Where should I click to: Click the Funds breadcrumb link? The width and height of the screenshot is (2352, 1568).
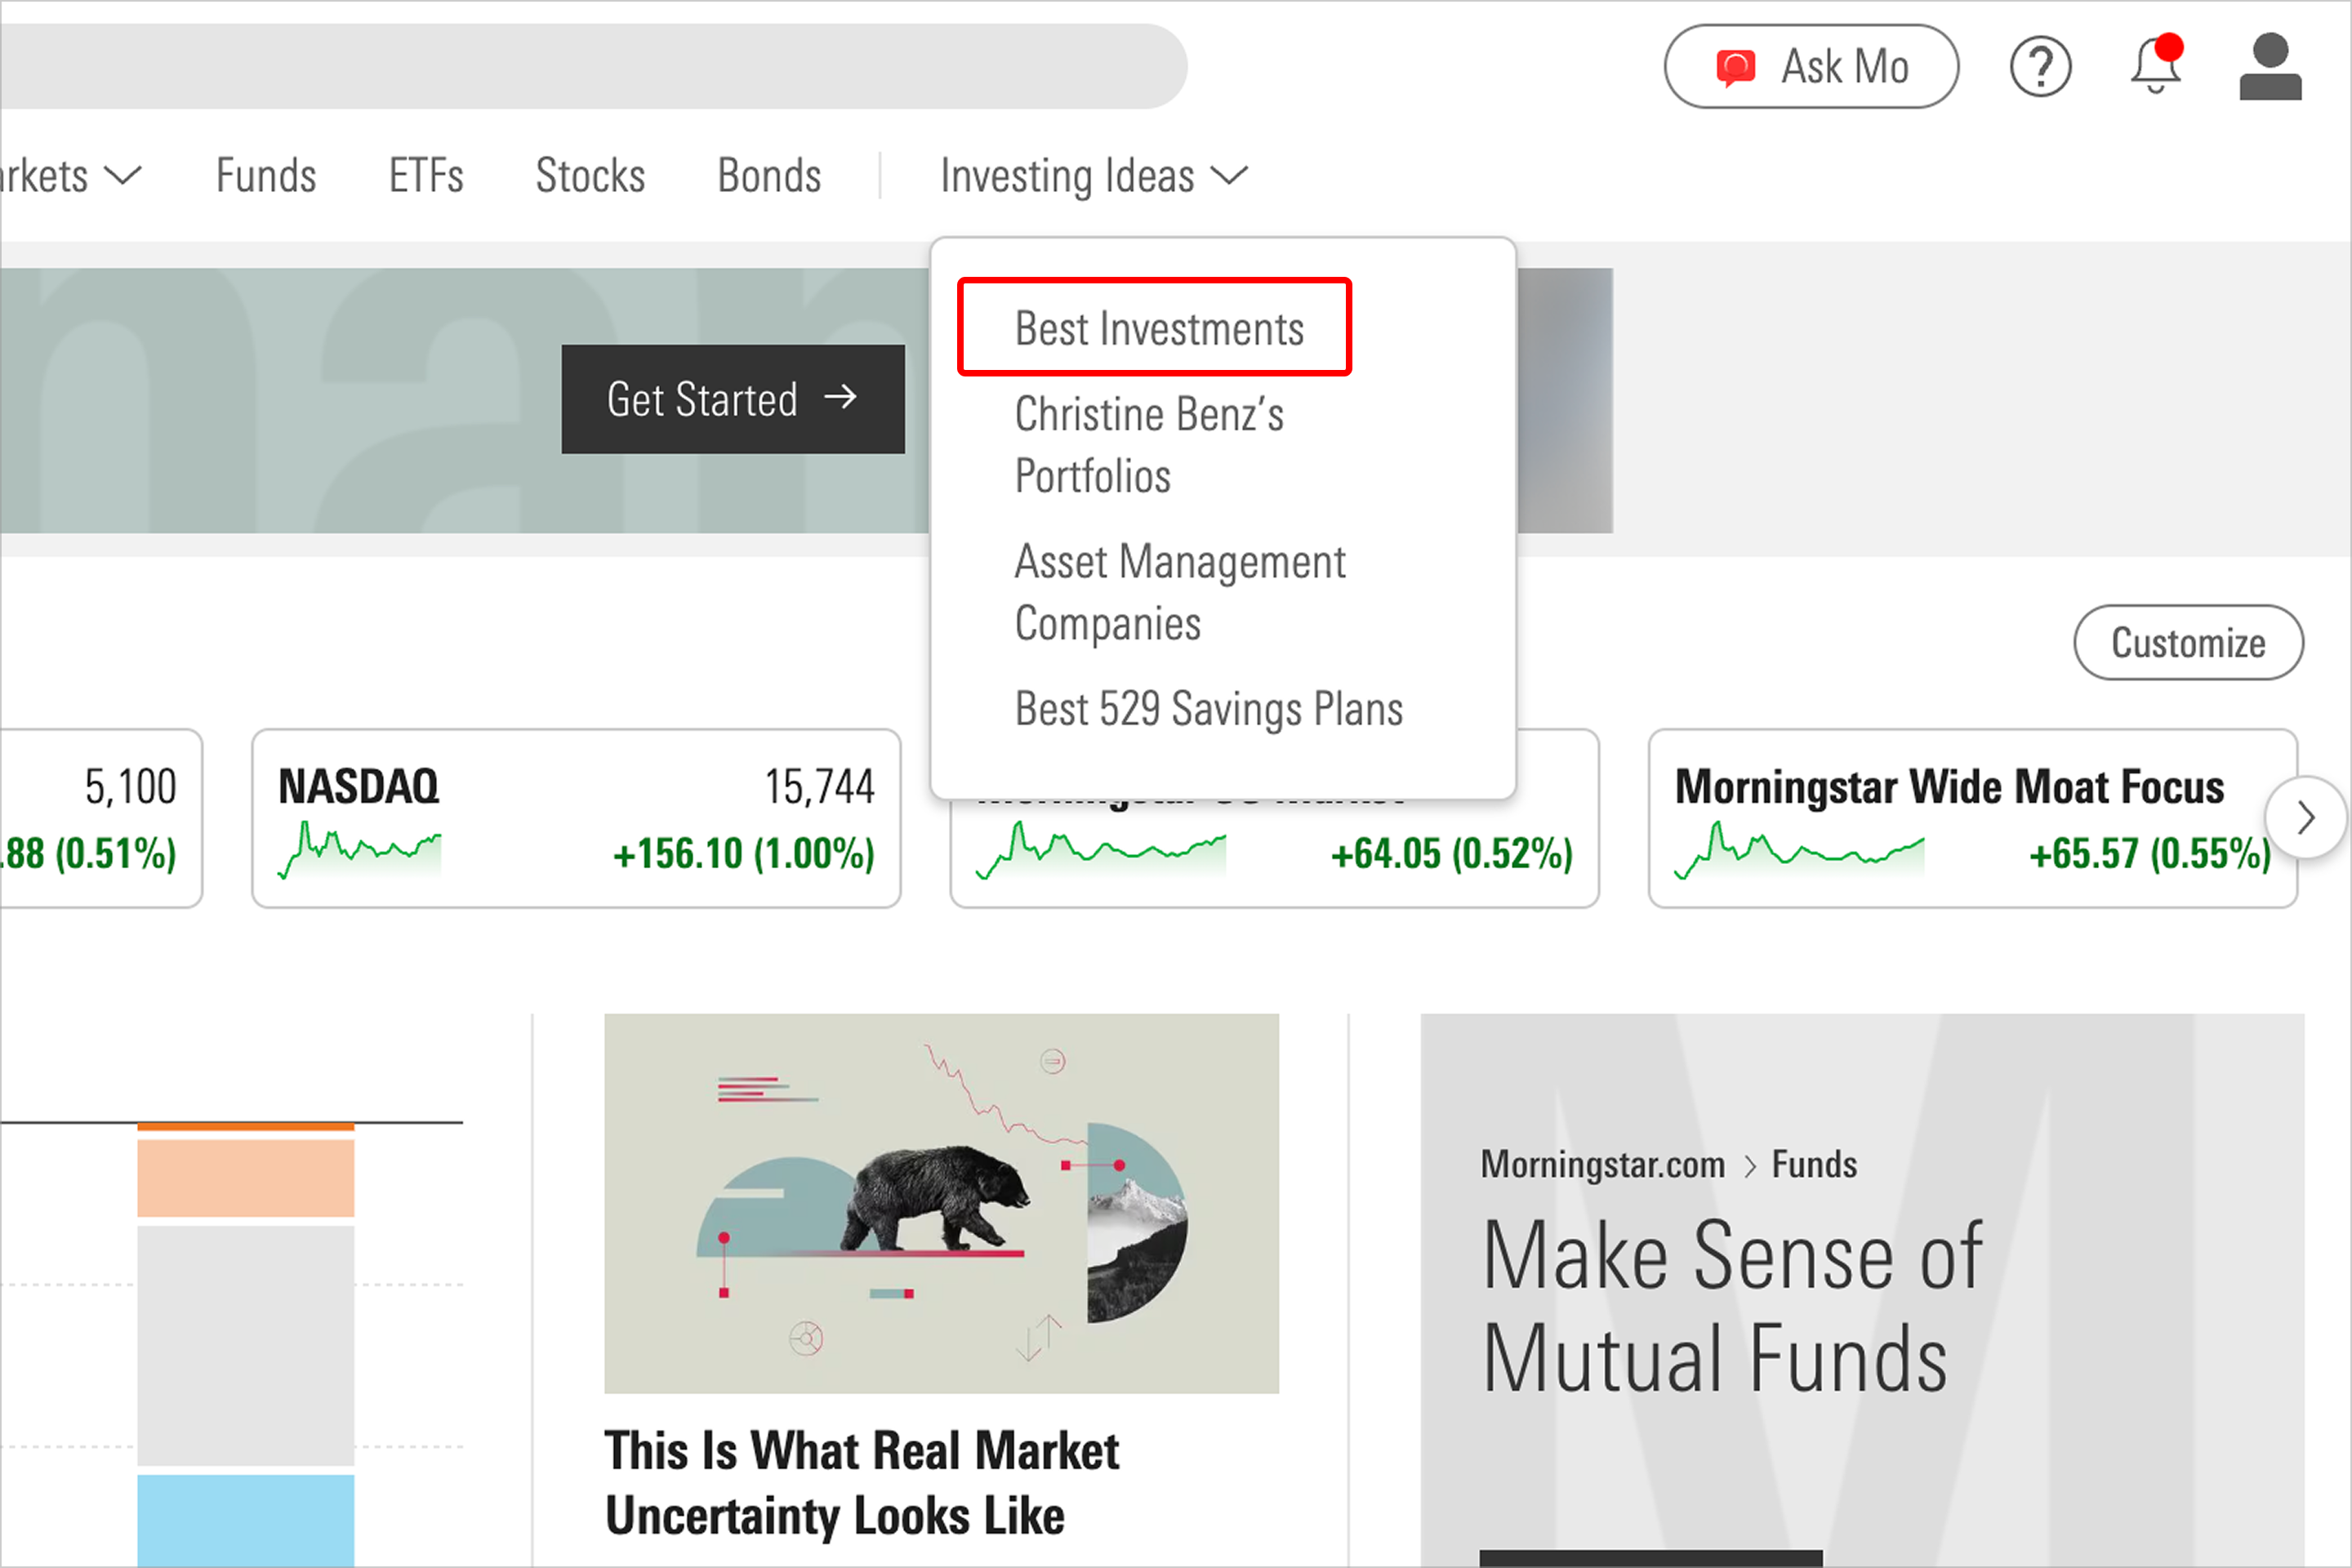click(x=1814, y=1164)
